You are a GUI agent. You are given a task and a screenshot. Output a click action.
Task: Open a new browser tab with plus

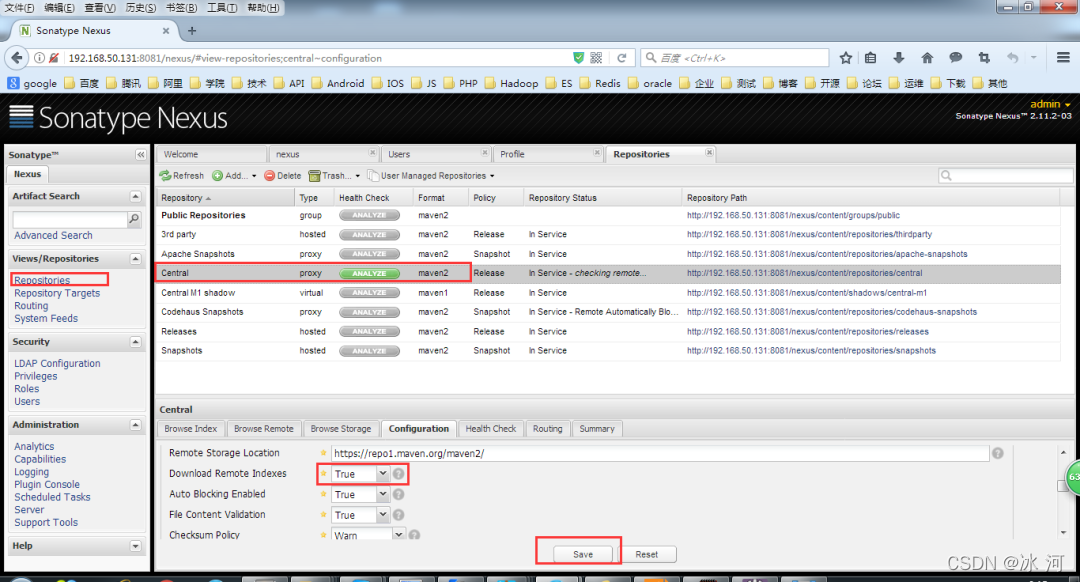point(192,30)
